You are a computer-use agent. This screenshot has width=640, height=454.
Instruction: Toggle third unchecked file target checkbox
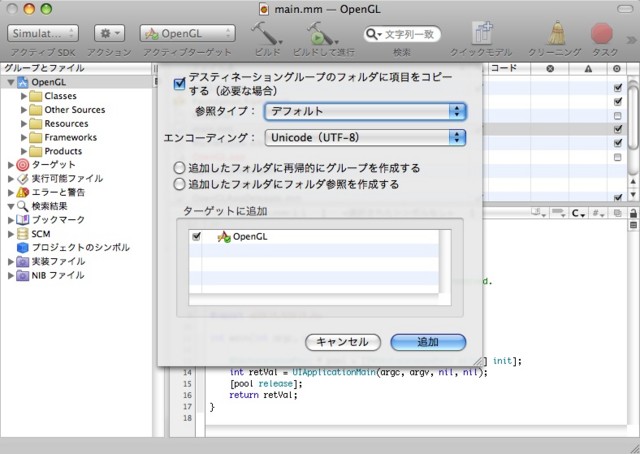point(618,116)
